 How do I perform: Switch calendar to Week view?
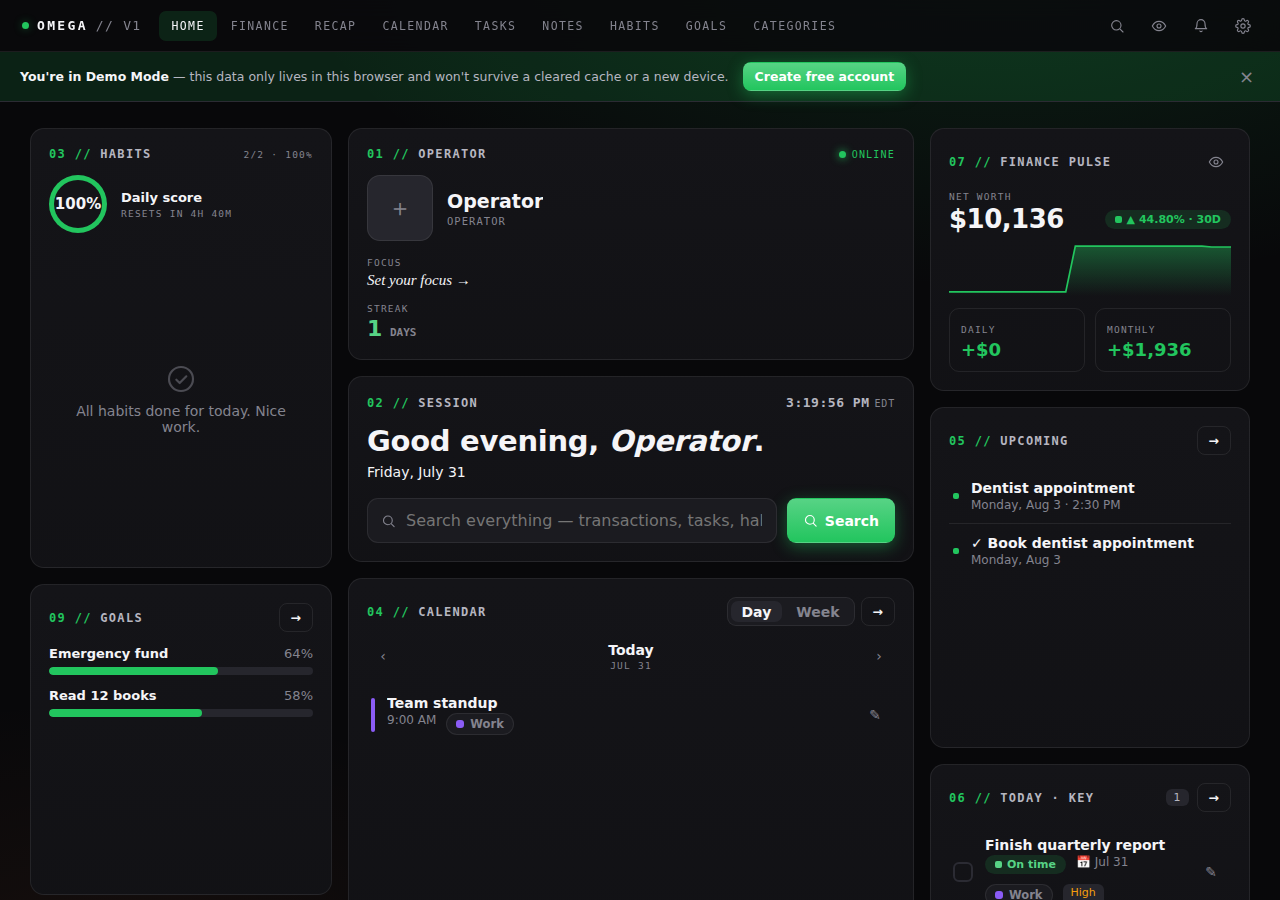coord(818,612)
